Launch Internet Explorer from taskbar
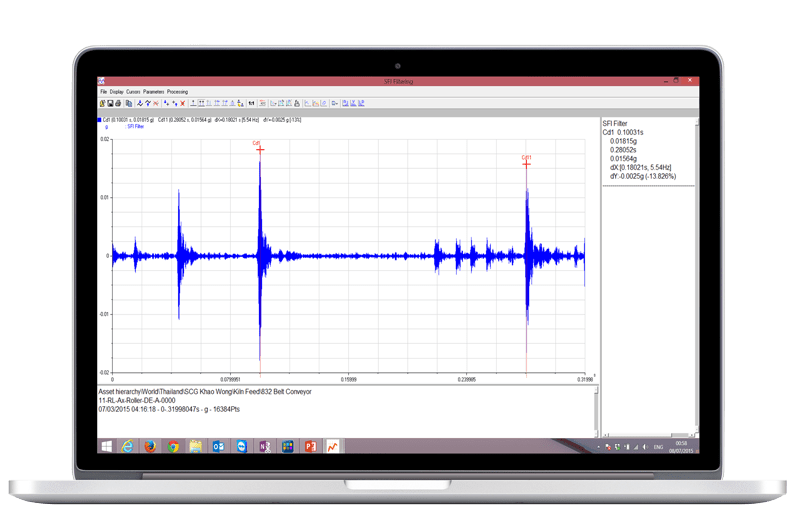The width and height of the screenshot is (795, 530). (x=127, y=446)
